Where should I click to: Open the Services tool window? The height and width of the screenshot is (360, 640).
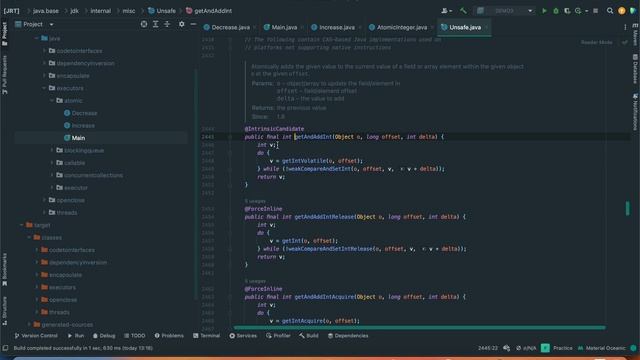tap(243, 336)
